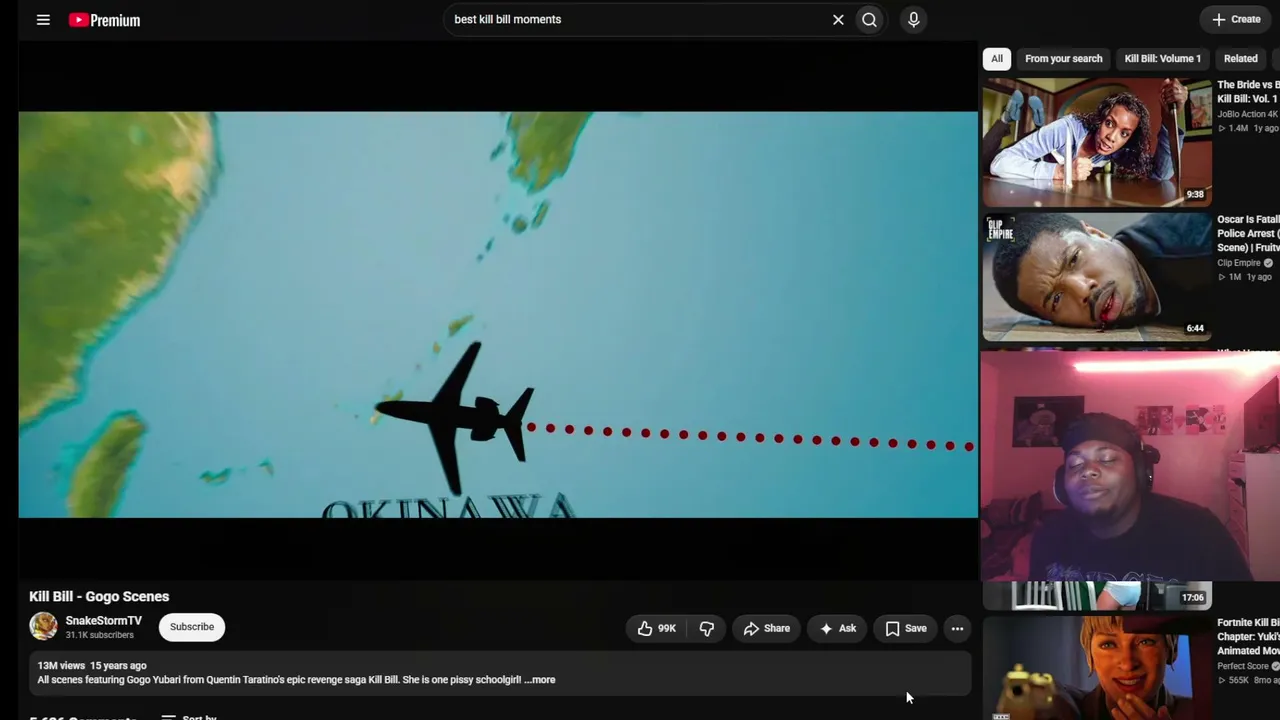Like the video with 99K likes
The width and height of the screenshot is (1280, 720).
(656, 628)
